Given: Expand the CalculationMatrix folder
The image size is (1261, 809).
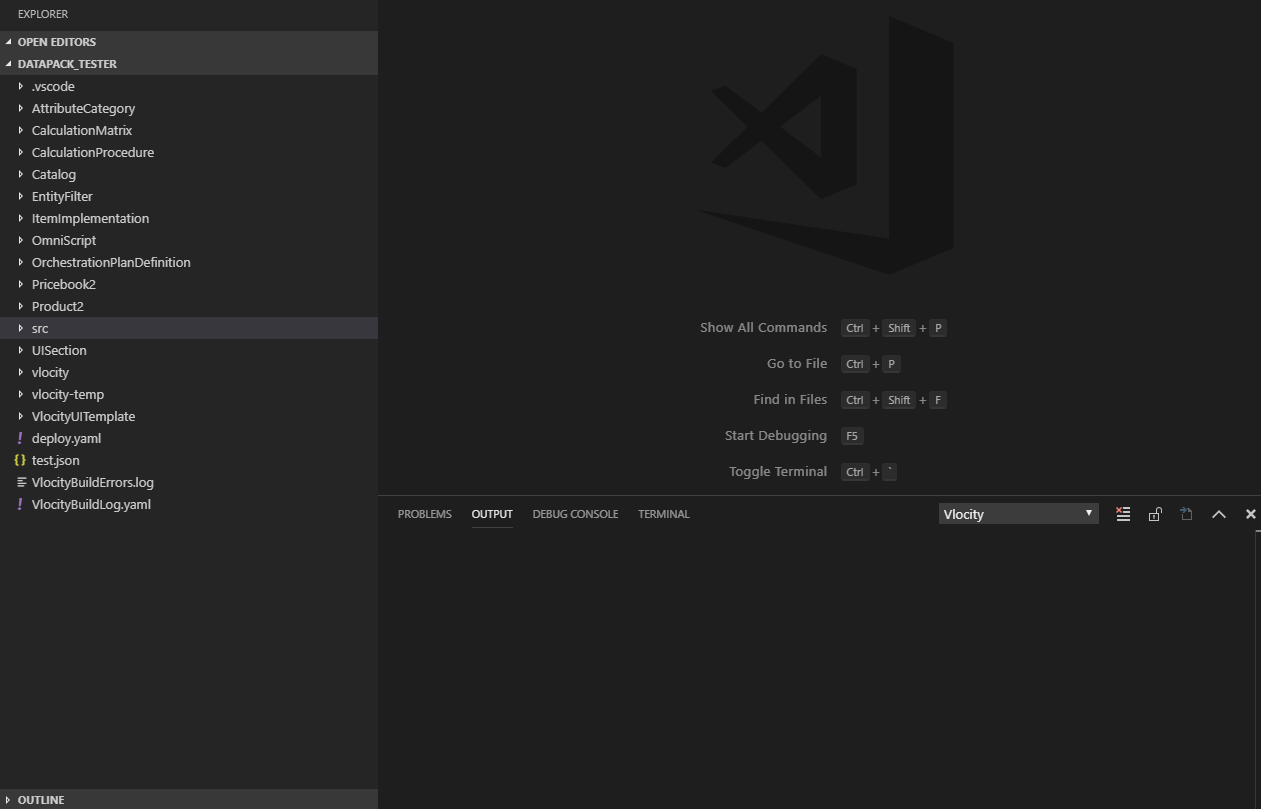Looking at the screenshot, I should pos(189,130).
